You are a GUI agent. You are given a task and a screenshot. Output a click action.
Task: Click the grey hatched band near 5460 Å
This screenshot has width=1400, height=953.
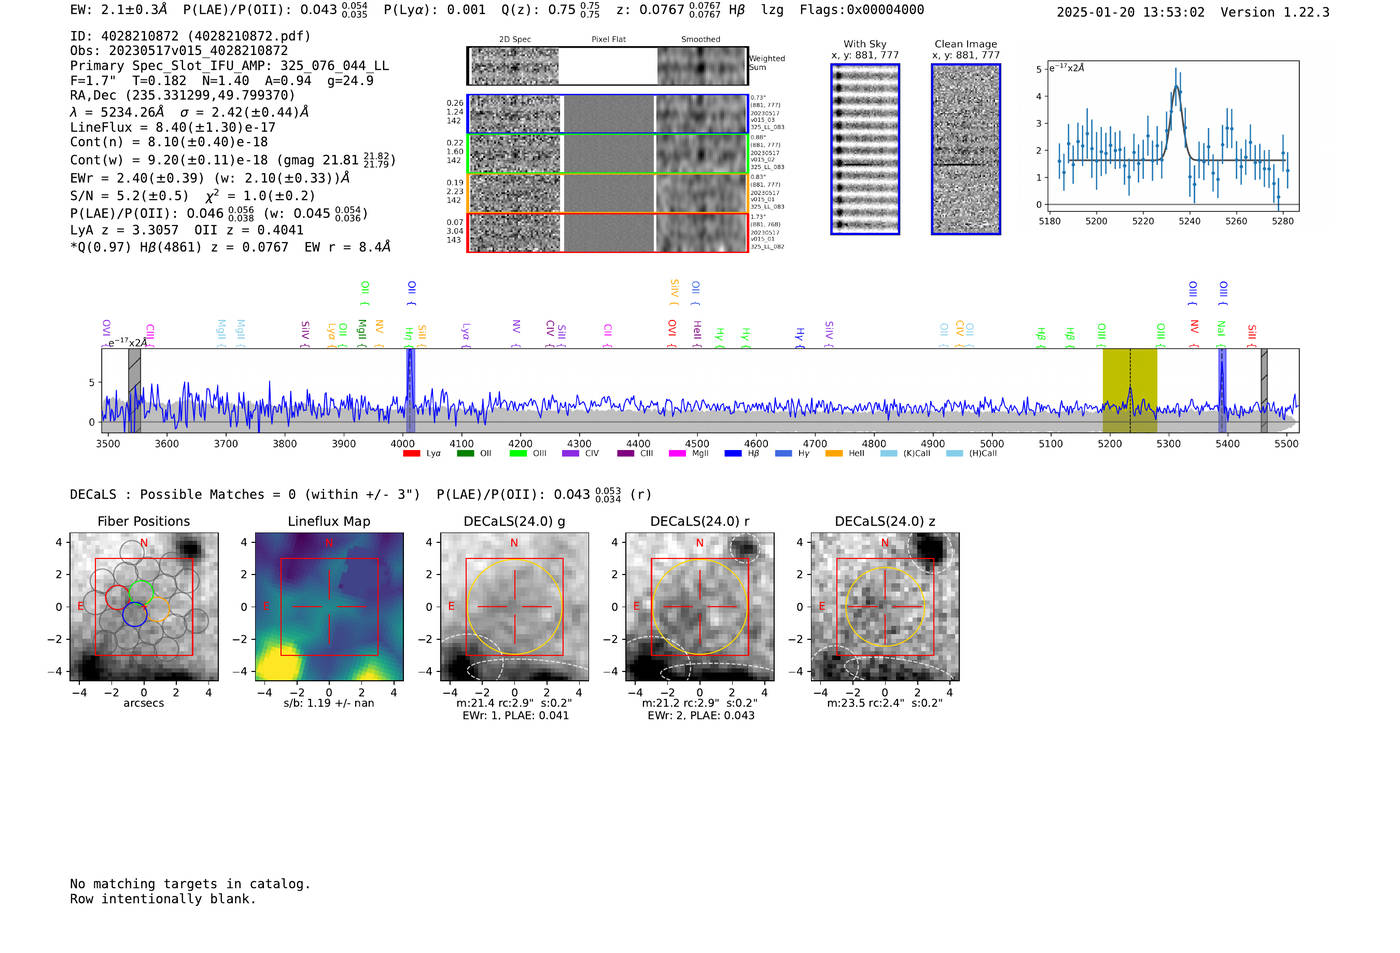pyautogui.click(x=1264, y=390)
